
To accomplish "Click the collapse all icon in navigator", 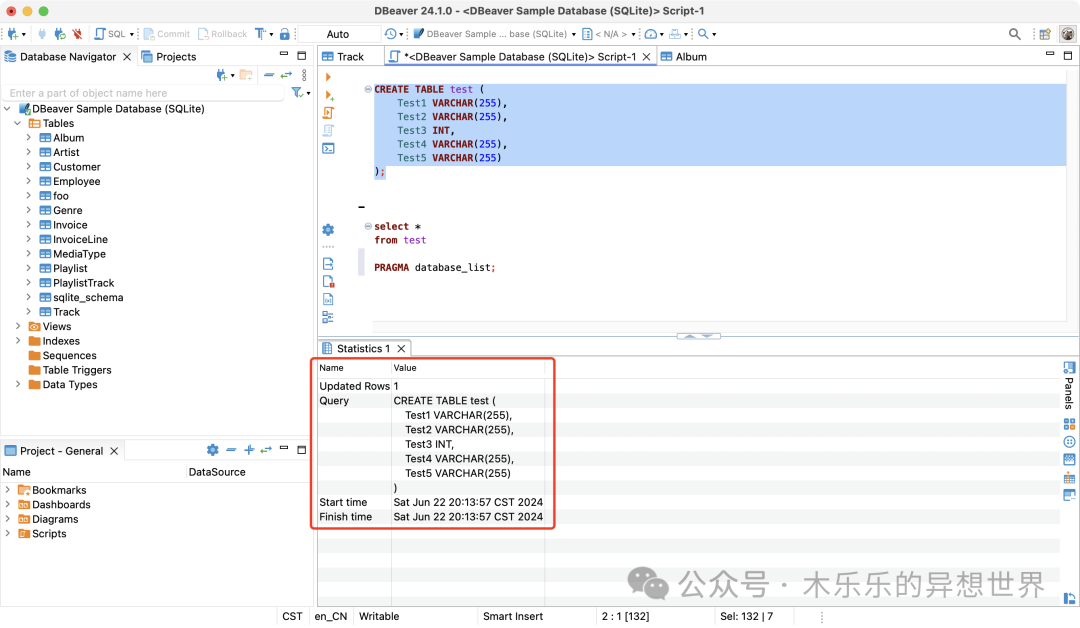I will (269, 75).
